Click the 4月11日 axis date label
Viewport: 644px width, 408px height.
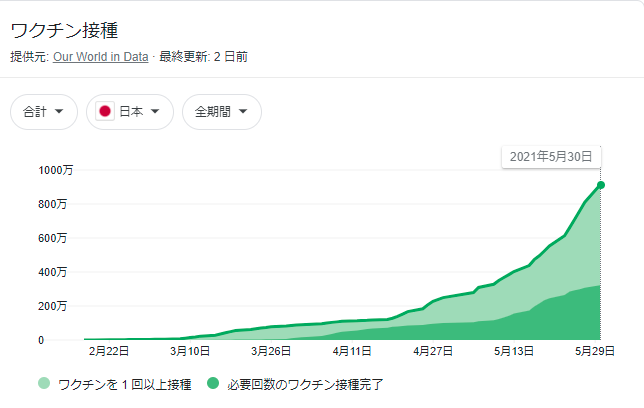tap(351, 352)
